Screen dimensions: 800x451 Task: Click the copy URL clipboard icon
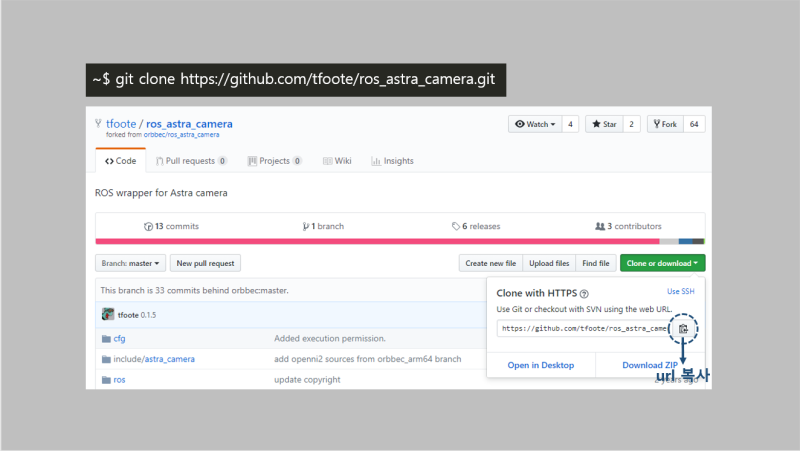tap(683, 328)
